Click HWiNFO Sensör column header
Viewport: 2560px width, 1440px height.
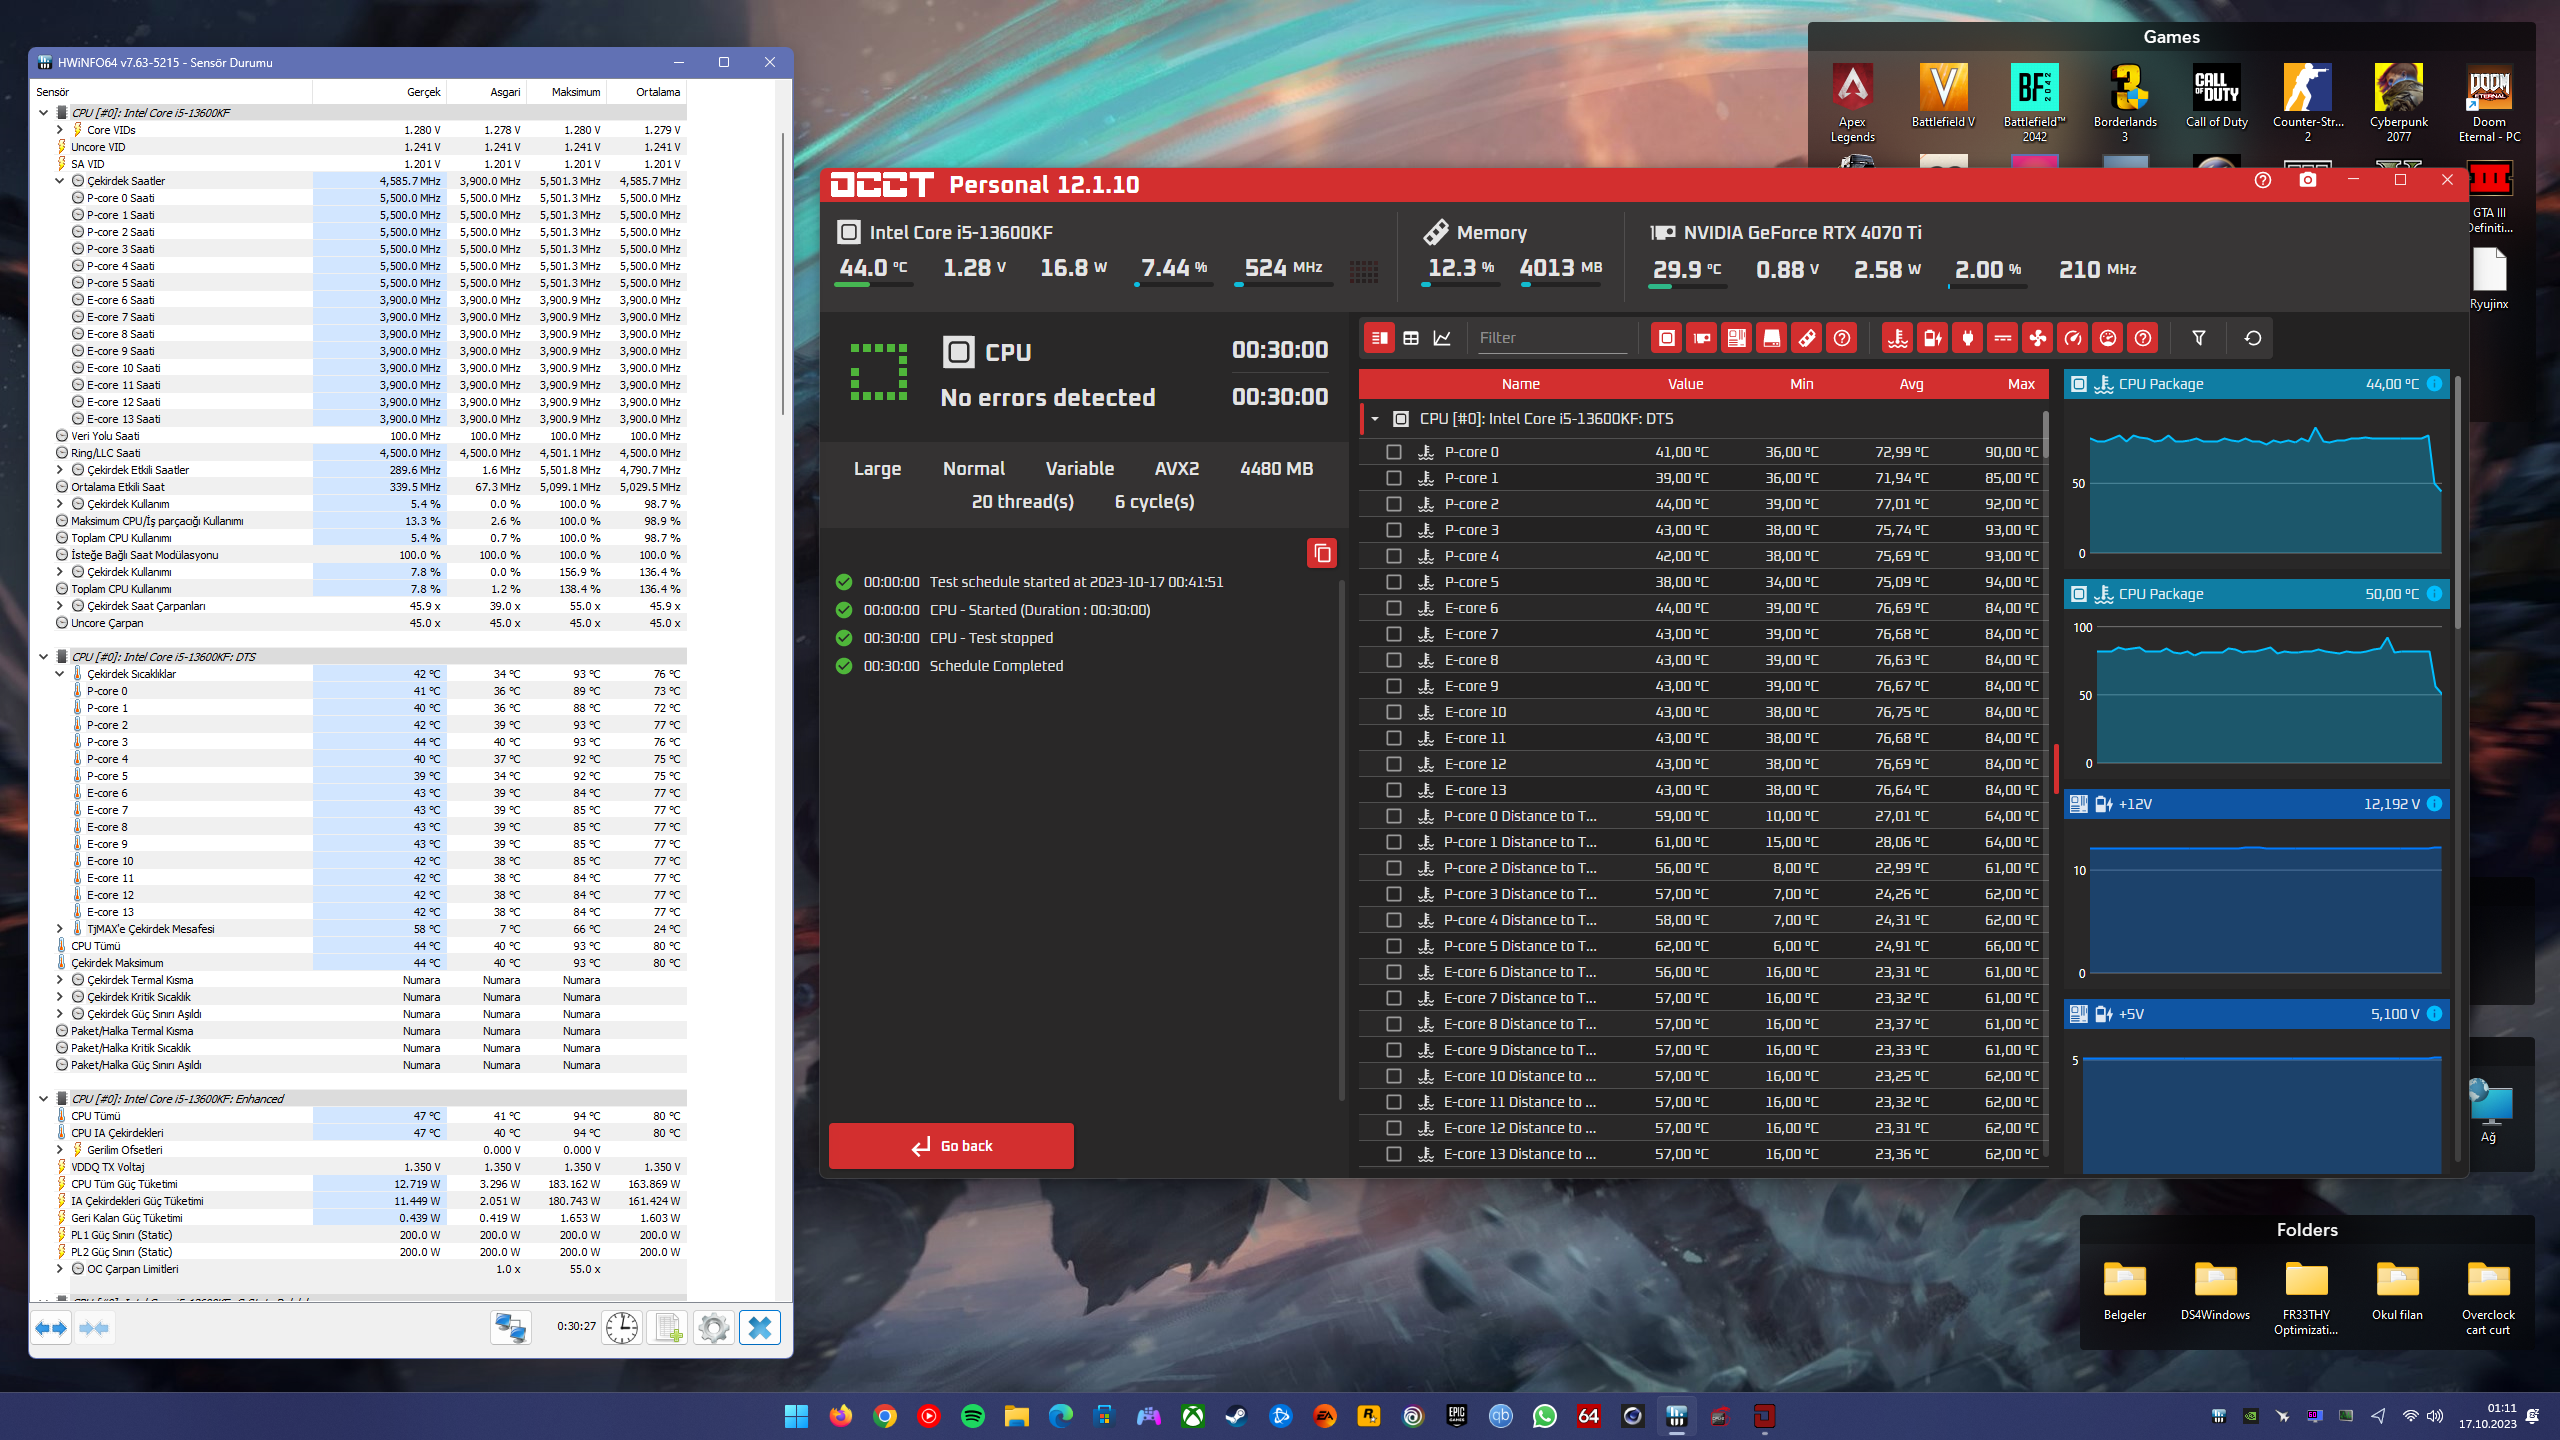172,92
